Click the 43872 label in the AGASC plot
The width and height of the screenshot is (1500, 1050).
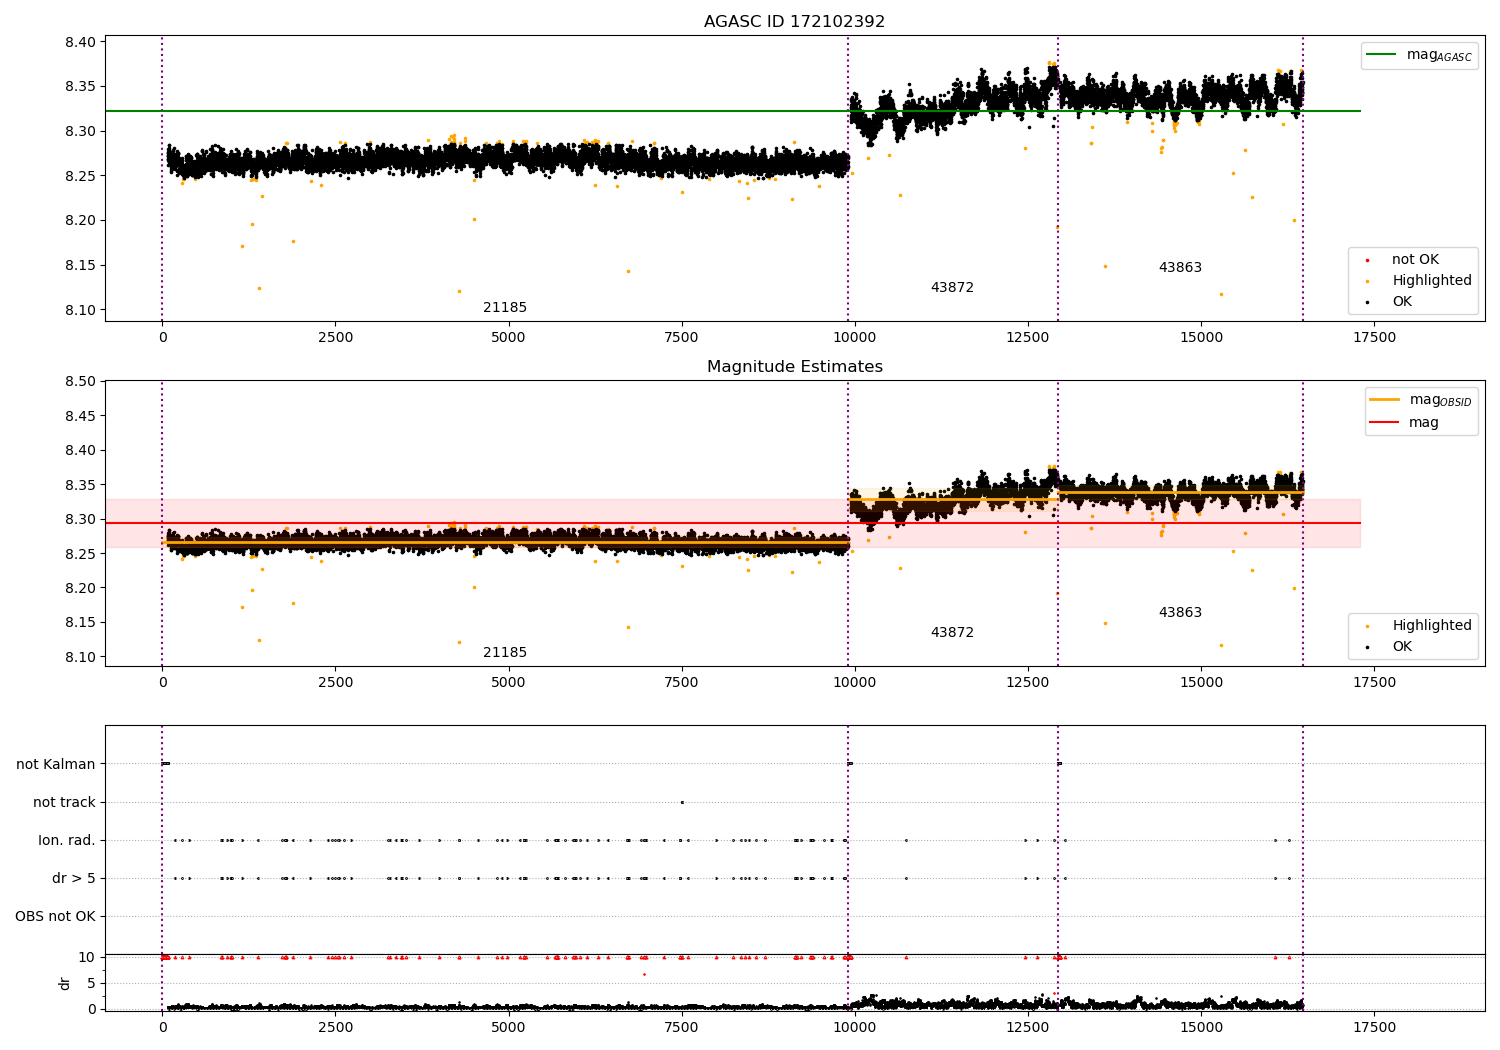click(952, 288)
